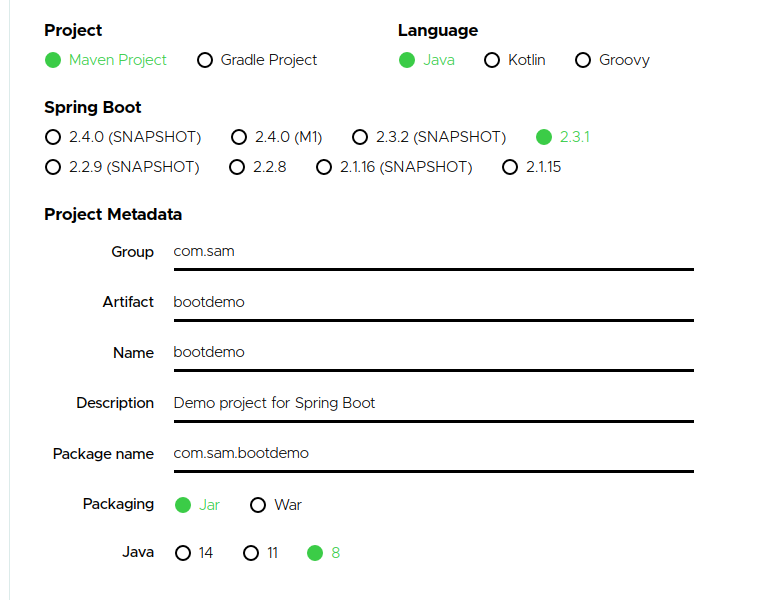Pick Spring Boot 2.3.2 (SNAPSHOT) version
The image size is (758, 600).
click(x=360, y=137)
